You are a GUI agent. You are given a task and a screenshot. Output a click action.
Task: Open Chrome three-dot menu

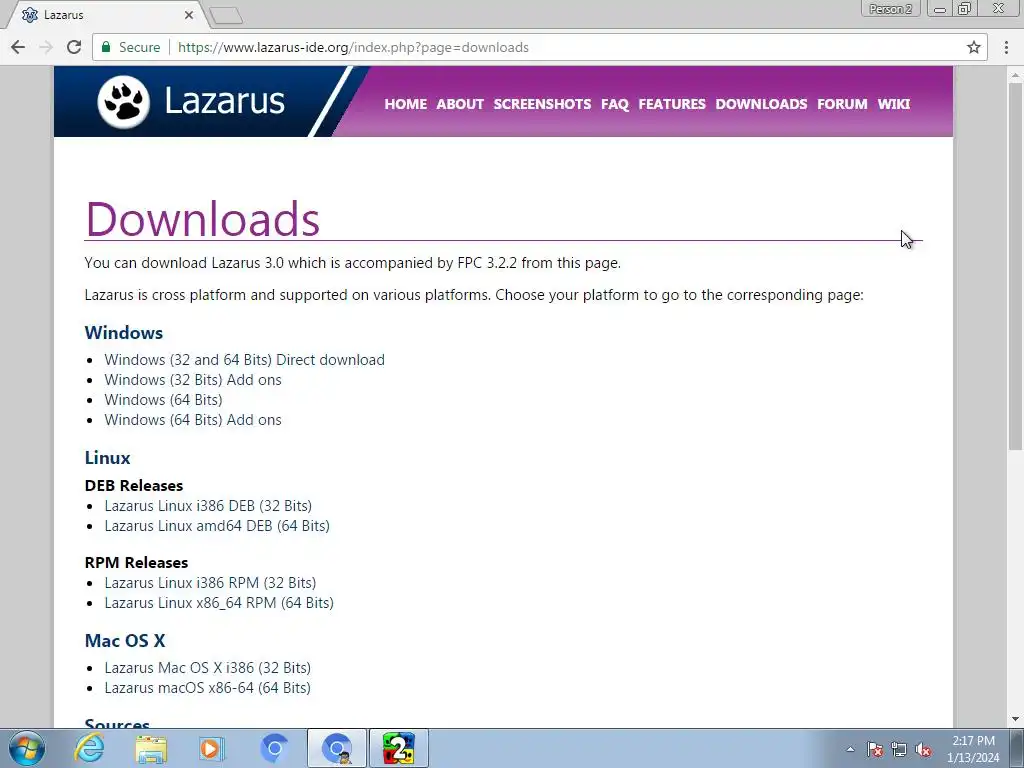point(1006,47)
